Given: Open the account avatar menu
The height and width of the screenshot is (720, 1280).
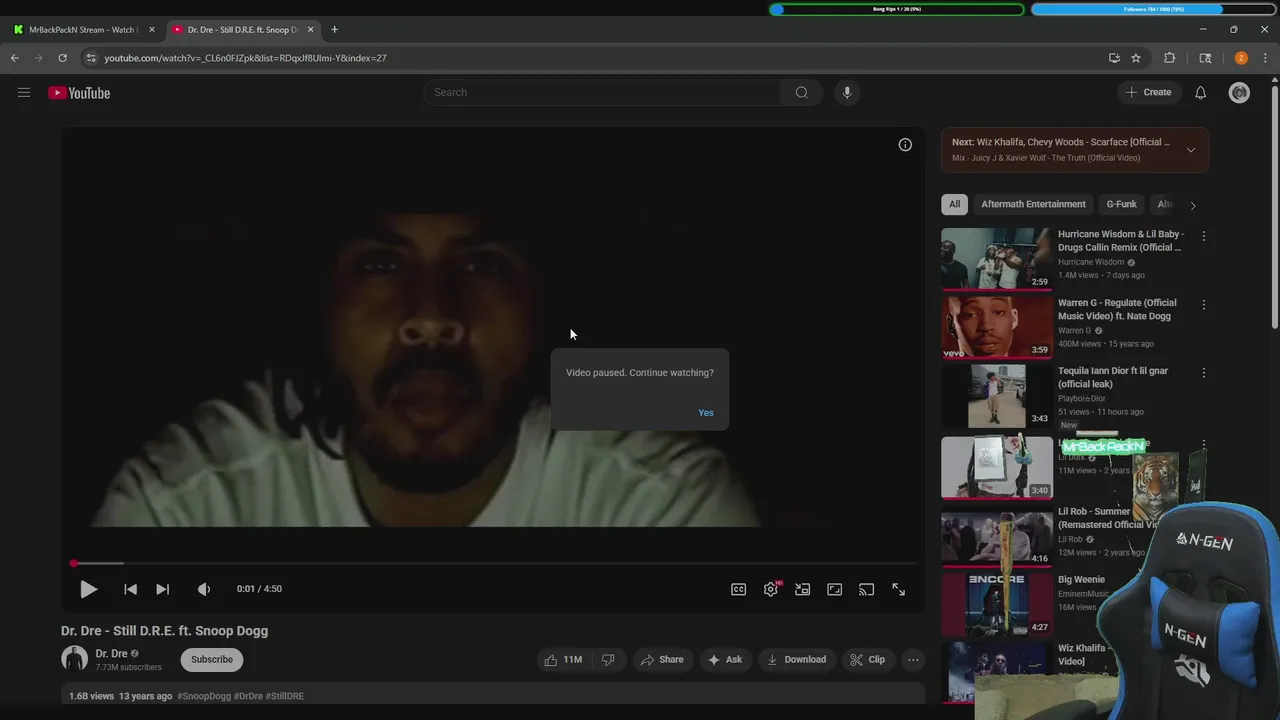Looking at the screenshot, I should [1239, 93].
